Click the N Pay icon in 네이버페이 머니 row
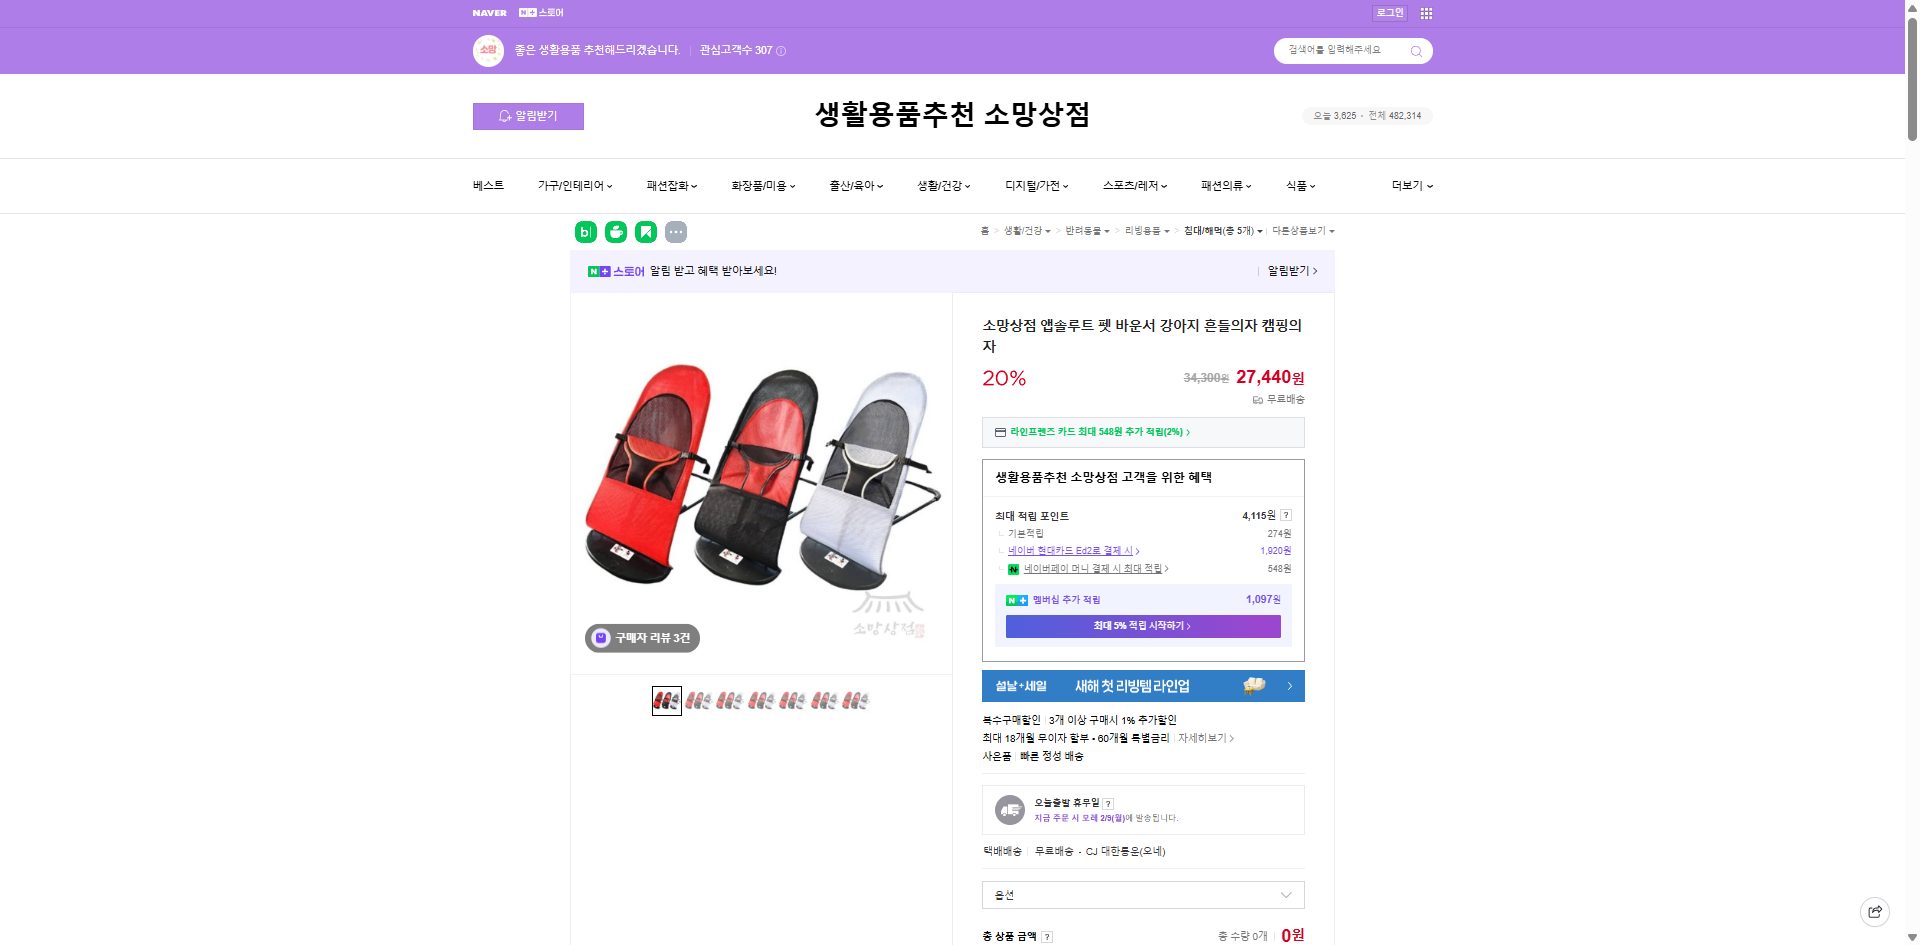This screenshot has height=945, width=1920. click(1013, 567)
